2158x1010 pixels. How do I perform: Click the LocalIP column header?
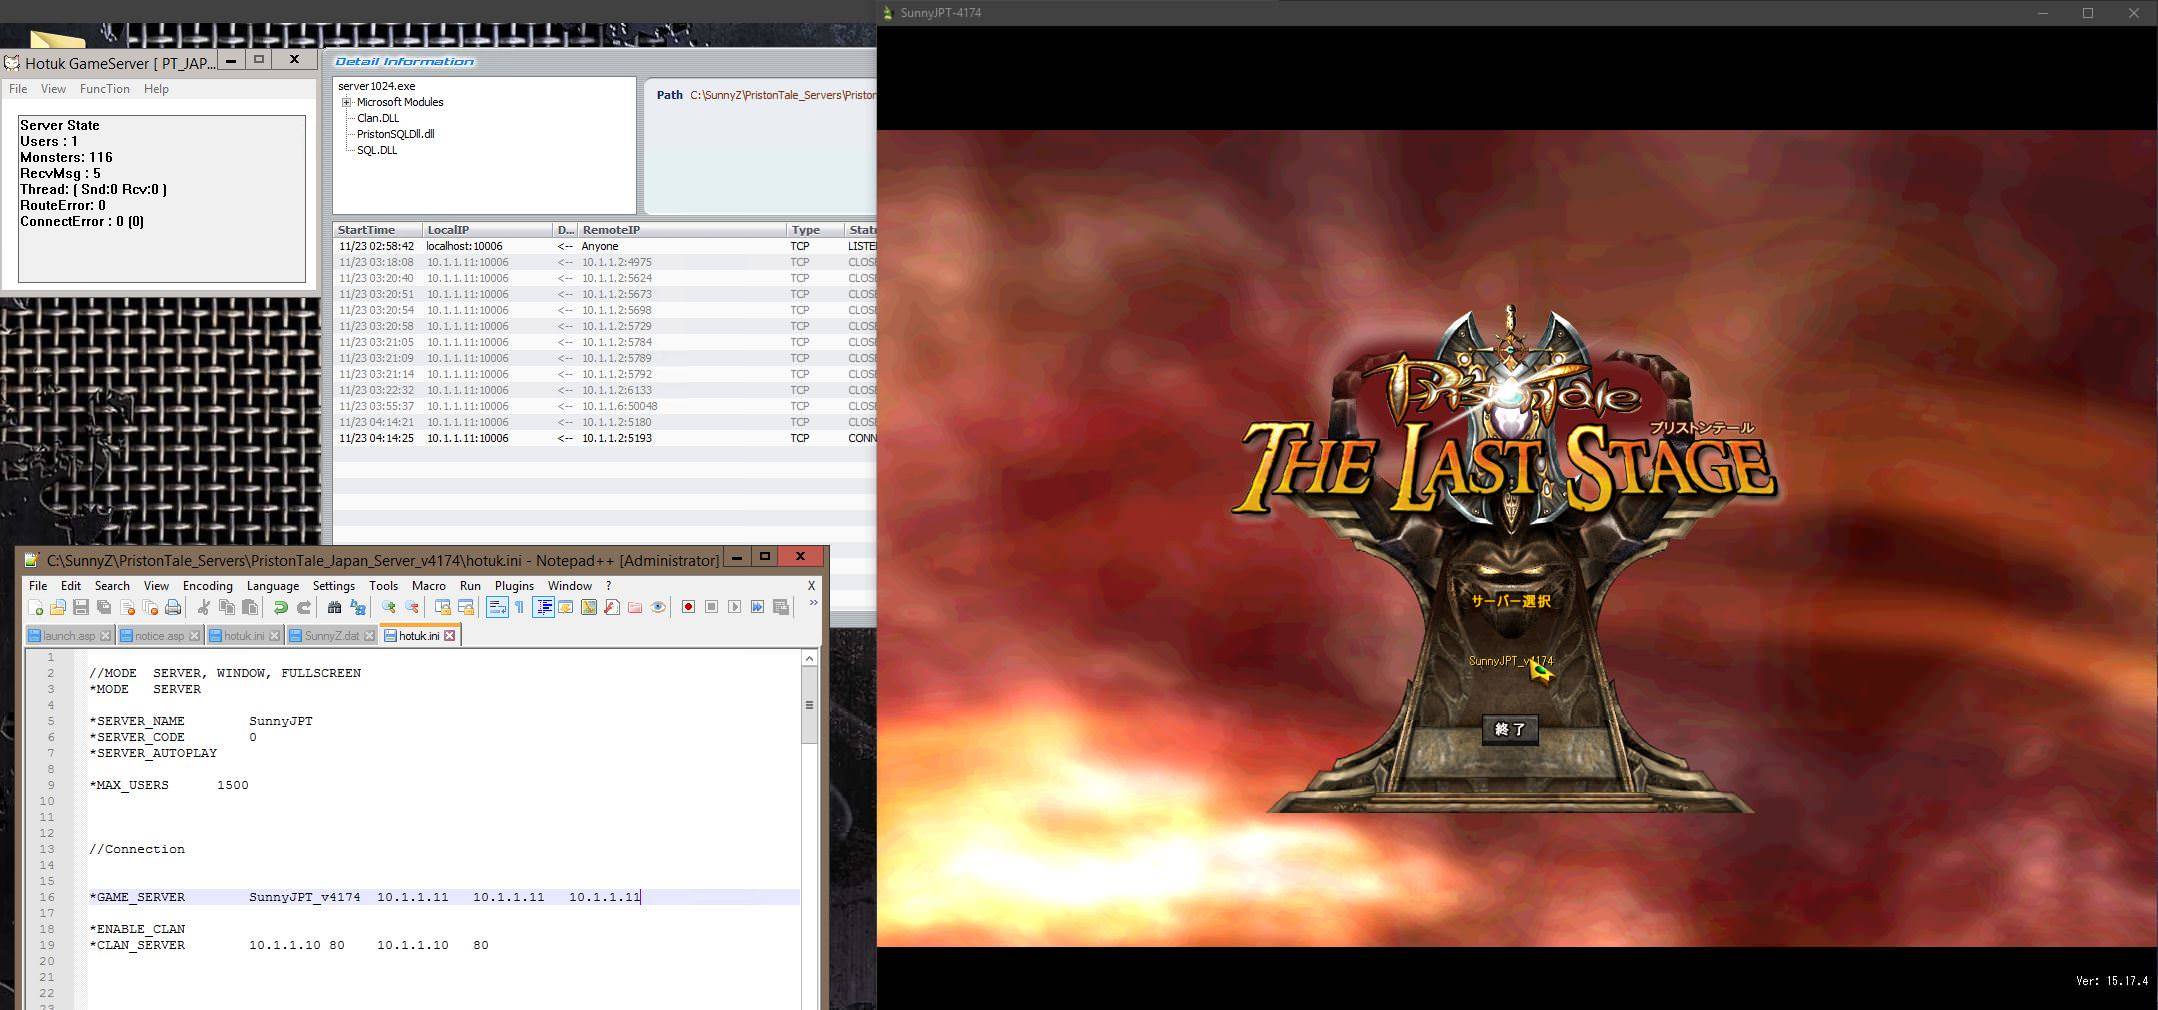pyautogui.click(x=488, y=230)
